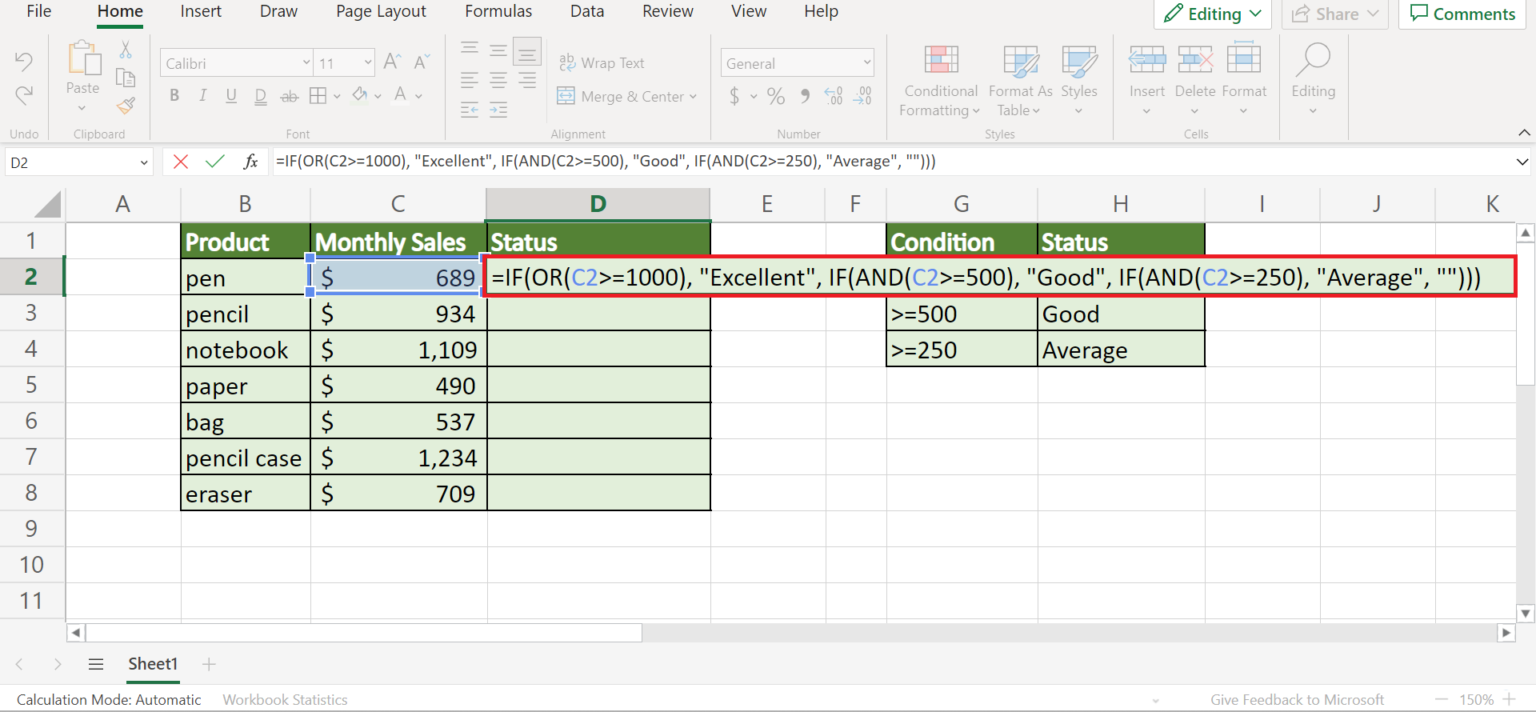
Task: Open the Number Format combo box
Action: [x=796, y=62]
